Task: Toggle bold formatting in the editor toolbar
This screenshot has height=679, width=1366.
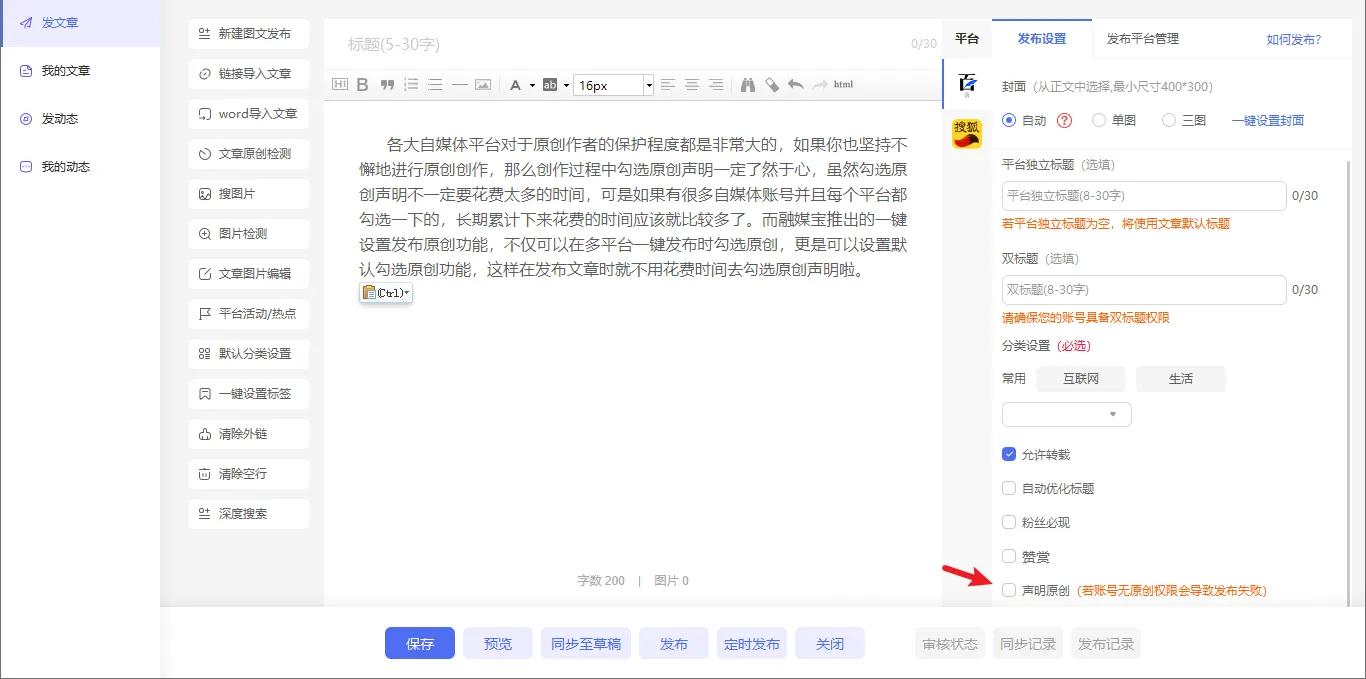Action: (x=362, y=84)
